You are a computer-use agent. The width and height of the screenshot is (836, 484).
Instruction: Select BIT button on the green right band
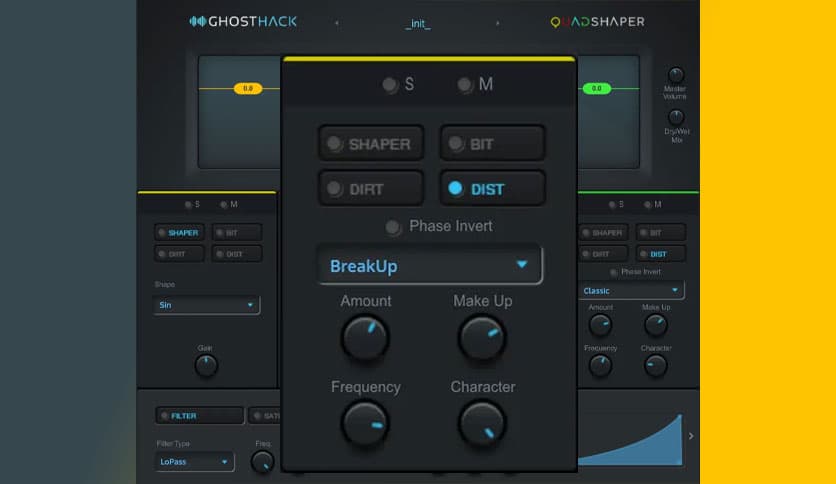tap(661, 233)
